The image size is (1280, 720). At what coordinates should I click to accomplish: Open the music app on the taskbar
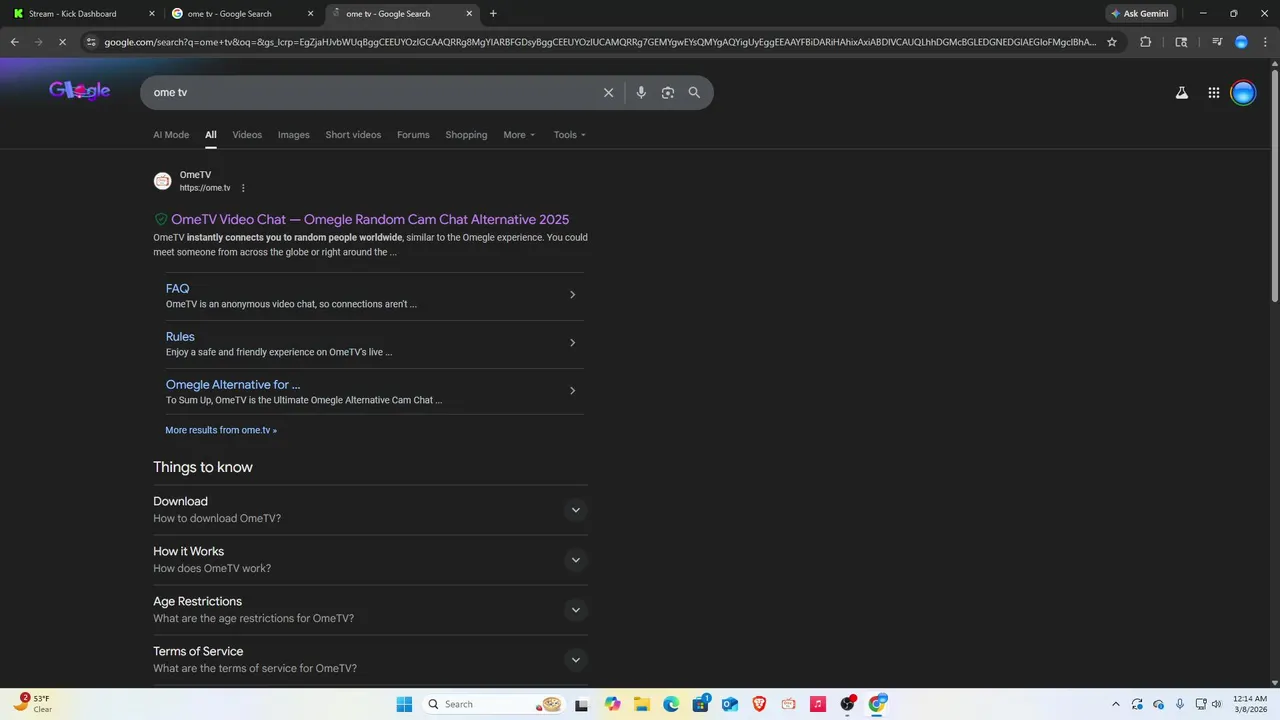[818, 704]
